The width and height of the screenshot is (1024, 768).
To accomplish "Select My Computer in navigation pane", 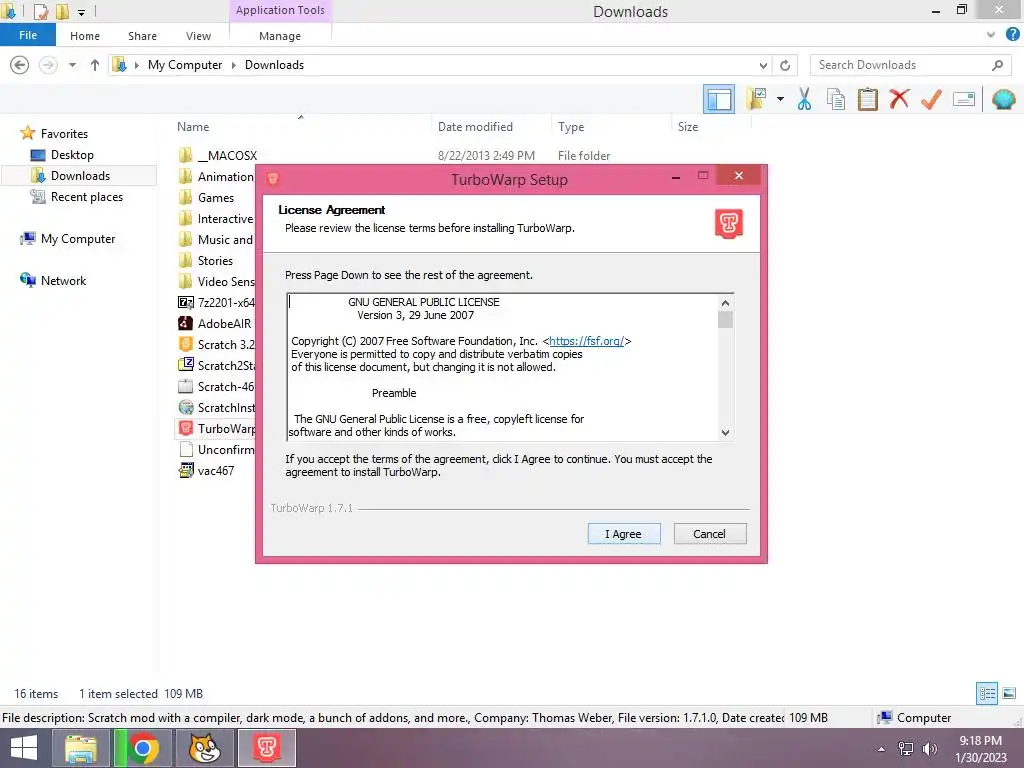I will (x=78, y=239).
